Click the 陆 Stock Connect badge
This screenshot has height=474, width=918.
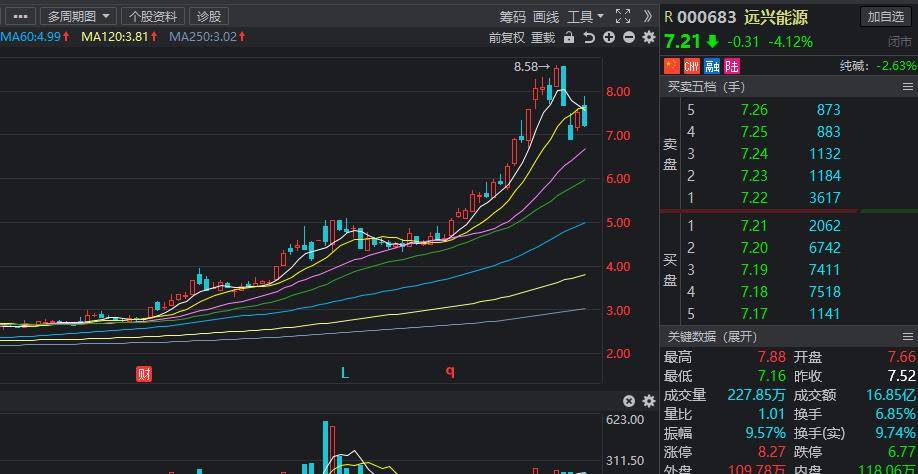coord(732,66)
